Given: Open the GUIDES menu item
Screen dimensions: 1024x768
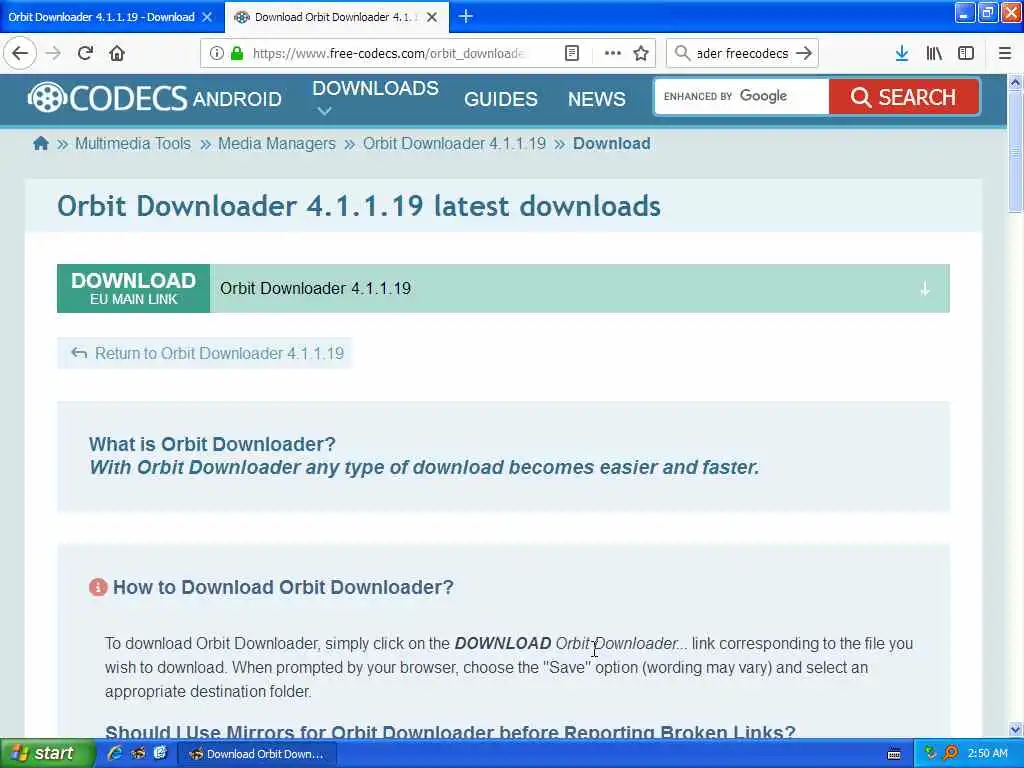Looking at the screenshot, I should click(500, 99).
